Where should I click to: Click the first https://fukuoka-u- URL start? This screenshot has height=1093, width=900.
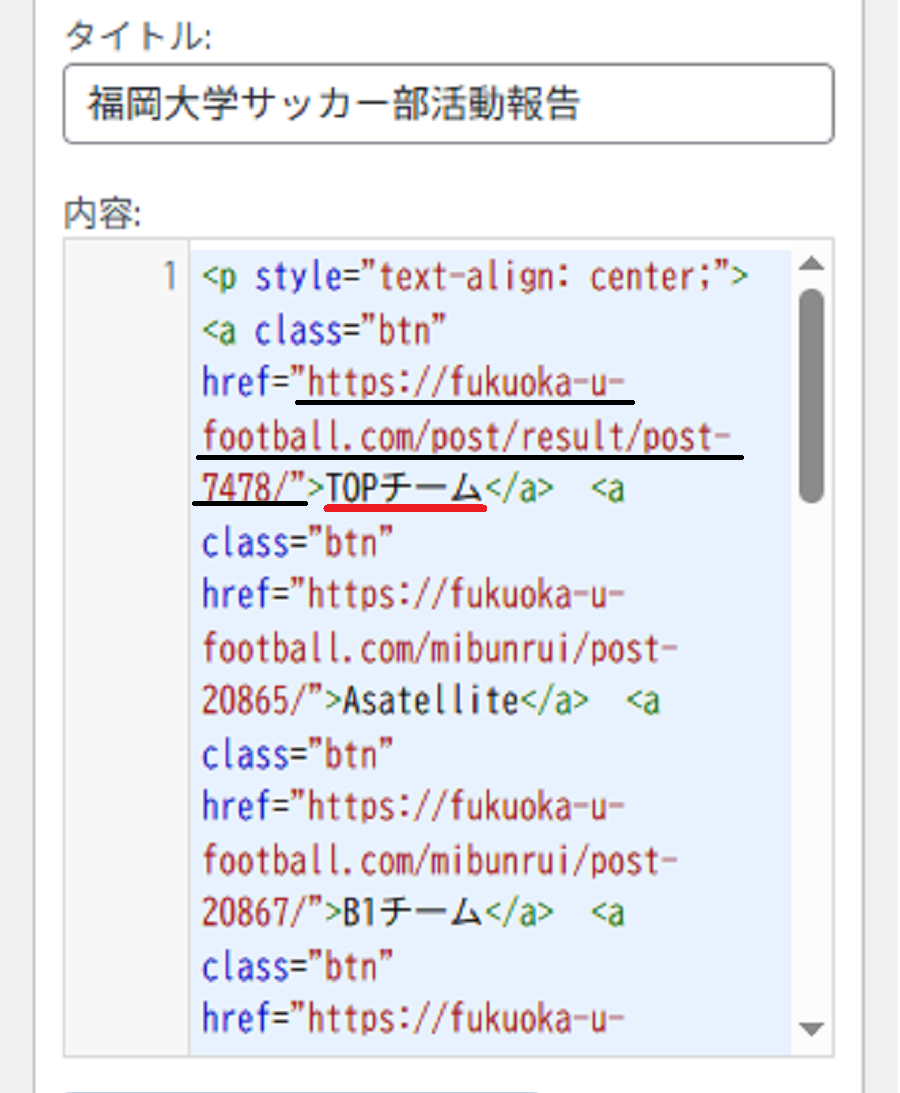pyautogui.click(x=466, y=382)
